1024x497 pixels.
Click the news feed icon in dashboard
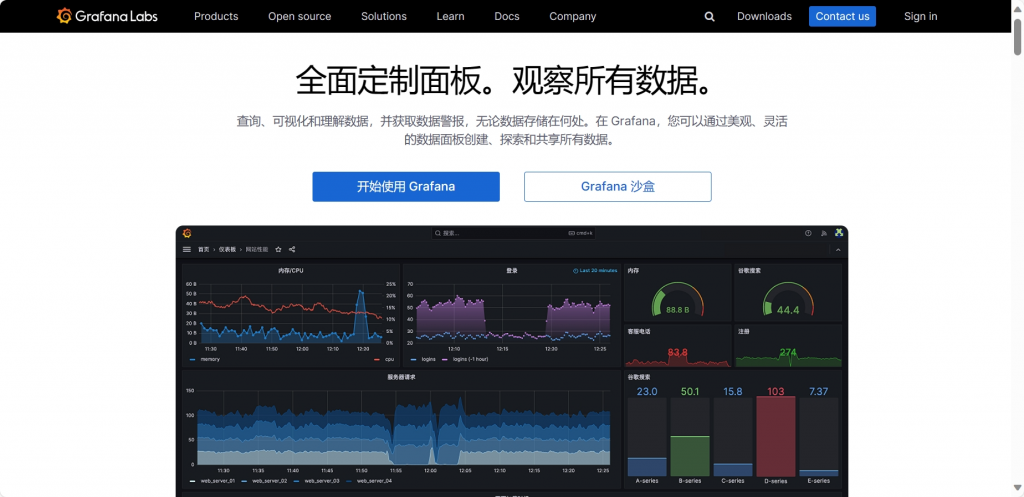824,233
